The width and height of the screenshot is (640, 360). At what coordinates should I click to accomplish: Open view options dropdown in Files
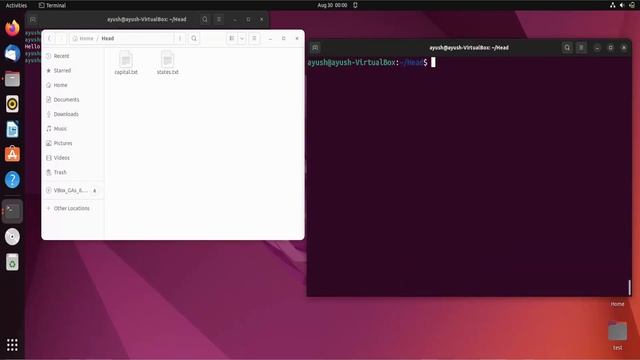pyautogui.click(x=242, y=38)
